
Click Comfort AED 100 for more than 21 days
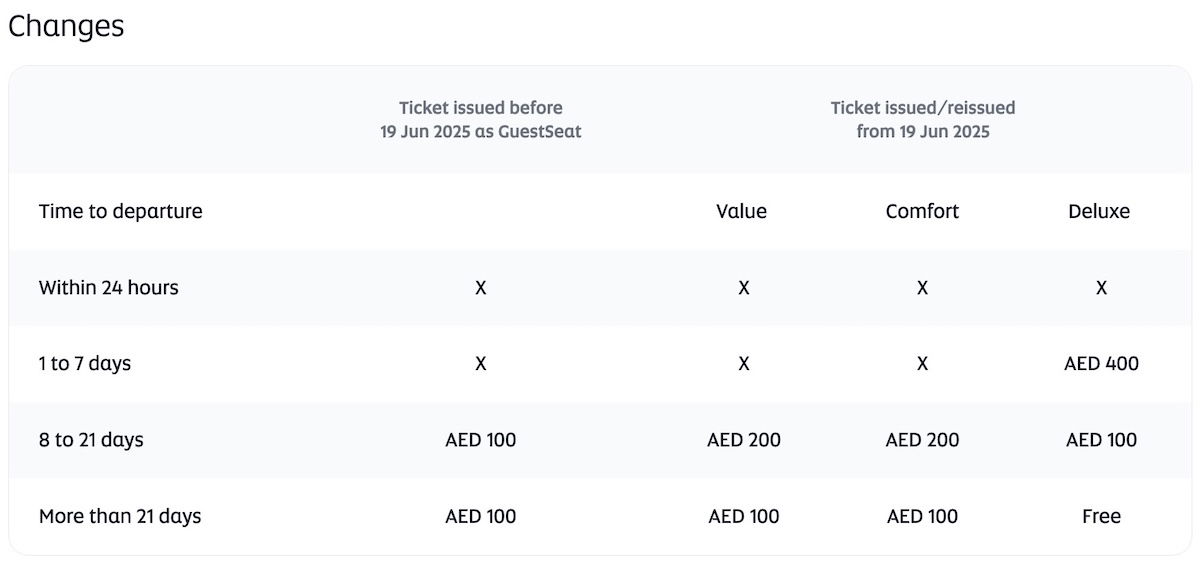pos(922,516)
